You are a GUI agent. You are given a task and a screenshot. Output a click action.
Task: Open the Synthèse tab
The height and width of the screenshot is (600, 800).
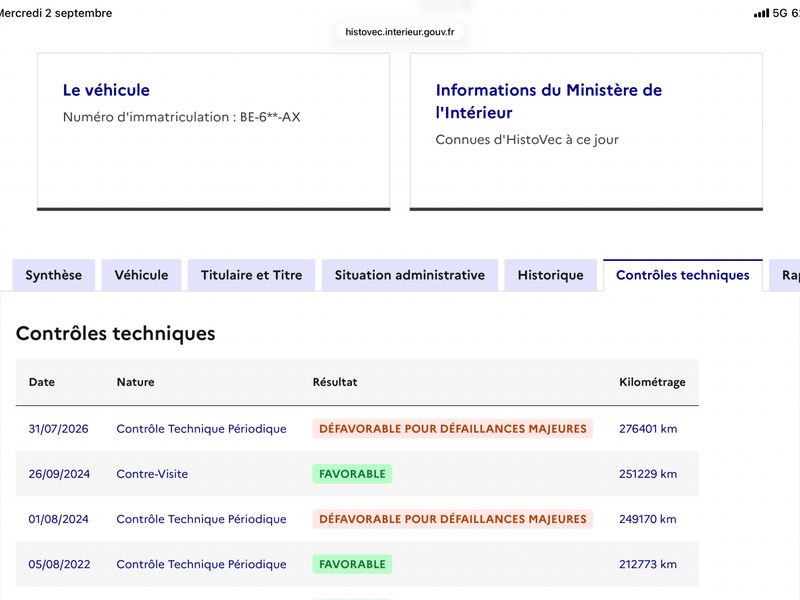[x=54, y=275]
